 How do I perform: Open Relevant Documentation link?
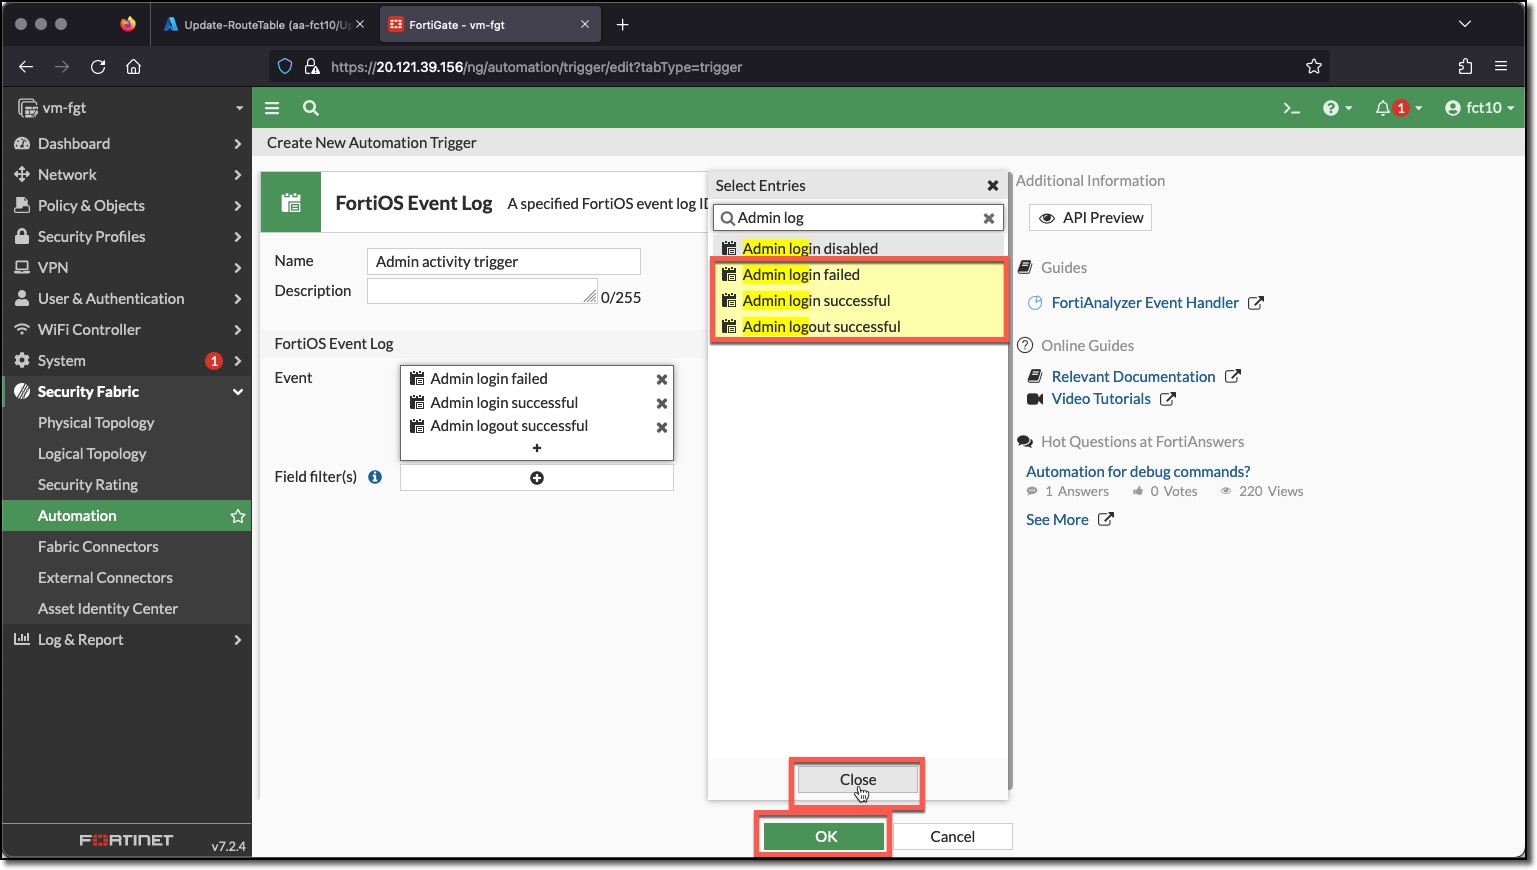tap(1133, 377)
